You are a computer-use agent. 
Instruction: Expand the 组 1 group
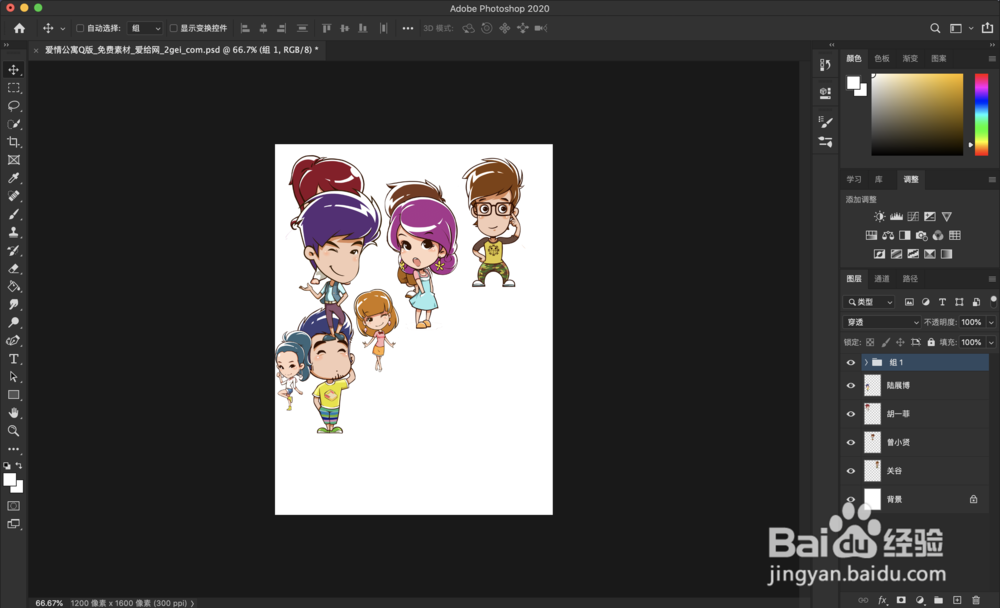tap(866, 362)
